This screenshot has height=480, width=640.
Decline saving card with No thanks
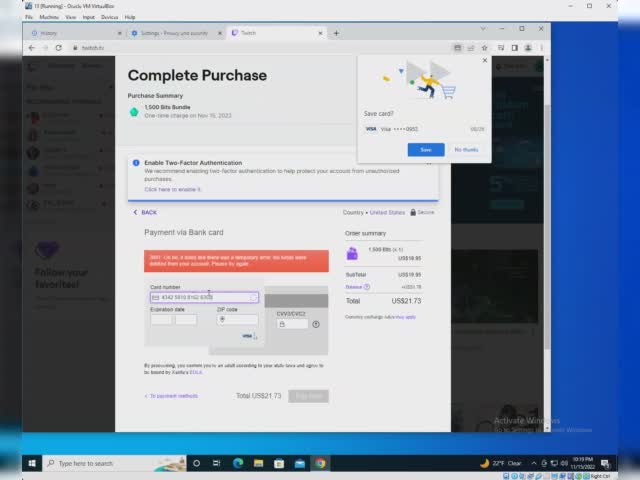466,150
